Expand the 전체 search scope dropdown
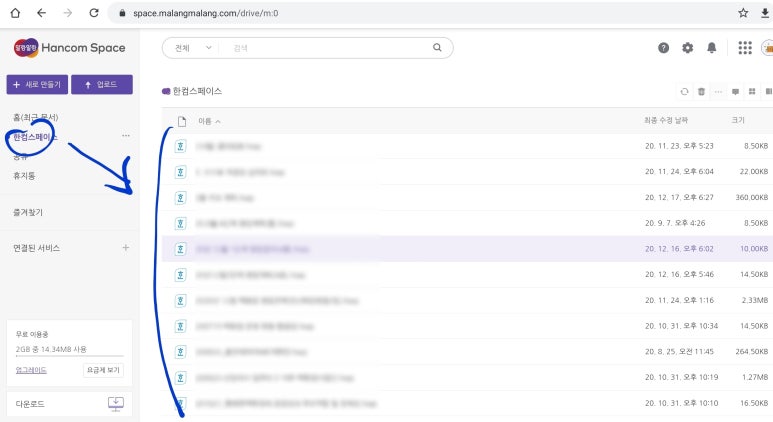This screenshot has height=422, width=773. [x=193, y=47]
